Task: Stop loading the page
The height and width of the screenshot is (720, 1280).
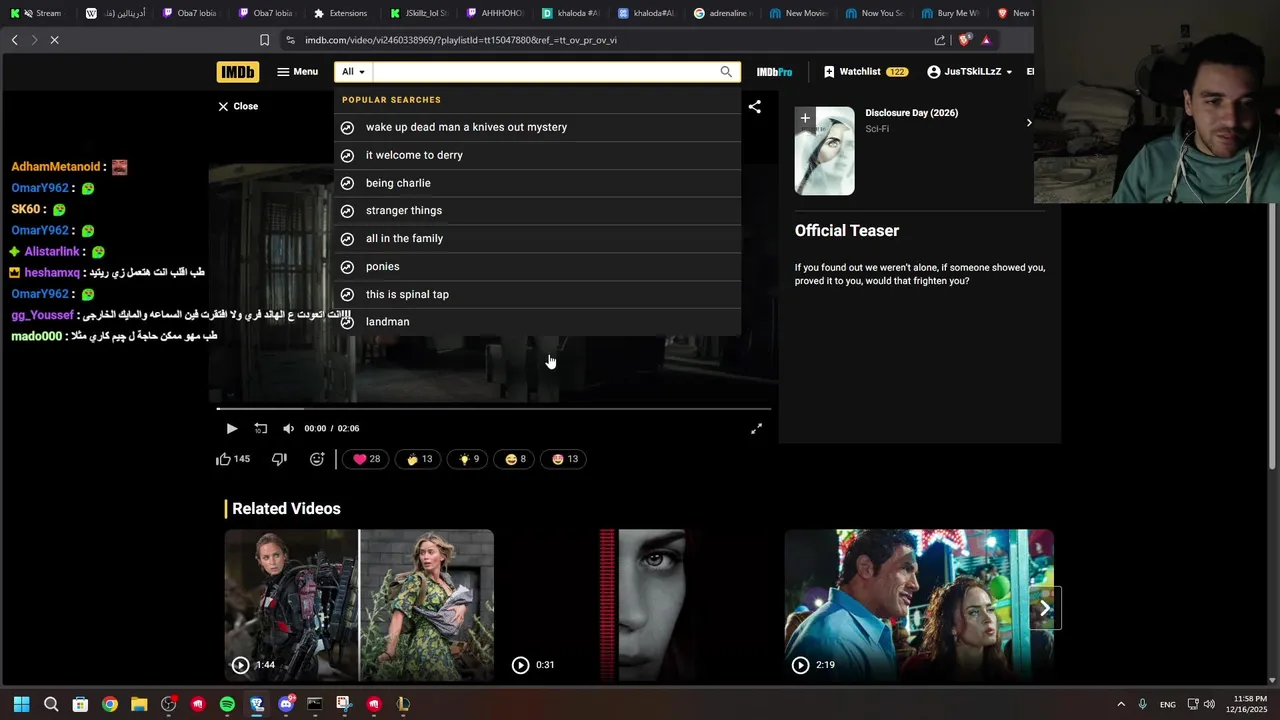Action: (x=54, y=40)
